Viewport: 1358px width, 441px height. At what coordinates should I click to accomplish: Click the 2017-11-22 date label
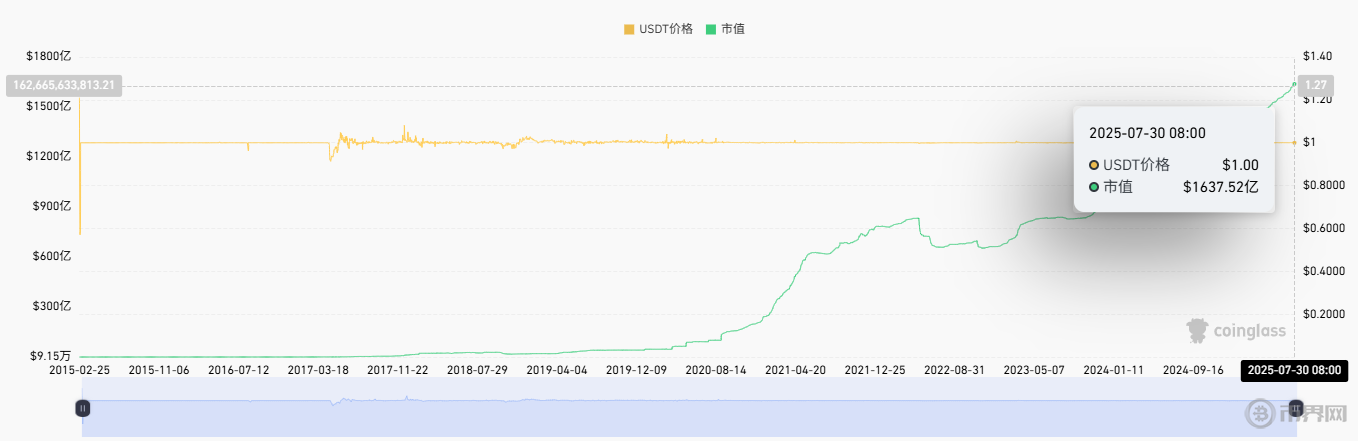[397, 370]
